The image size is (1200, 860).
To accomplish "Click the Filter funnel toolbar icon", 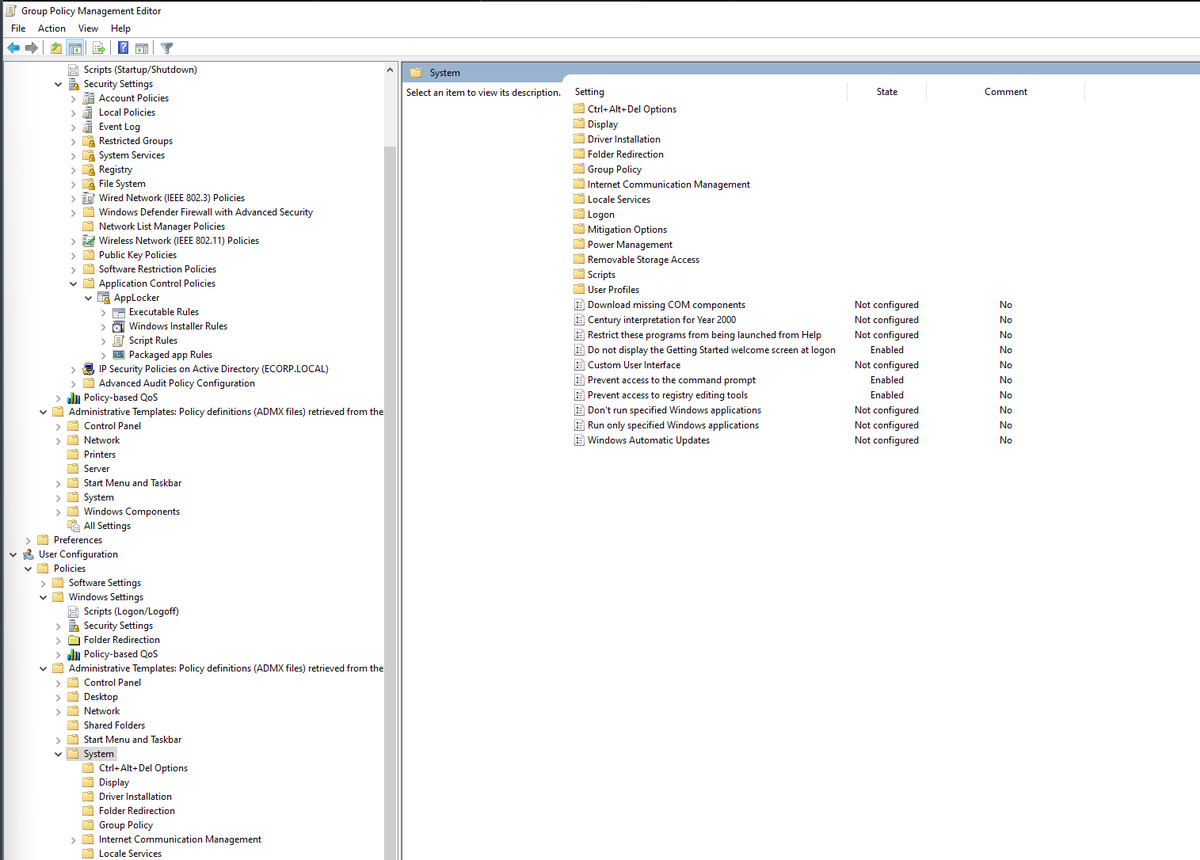I will pyautogui.click(x=167, y=48).
